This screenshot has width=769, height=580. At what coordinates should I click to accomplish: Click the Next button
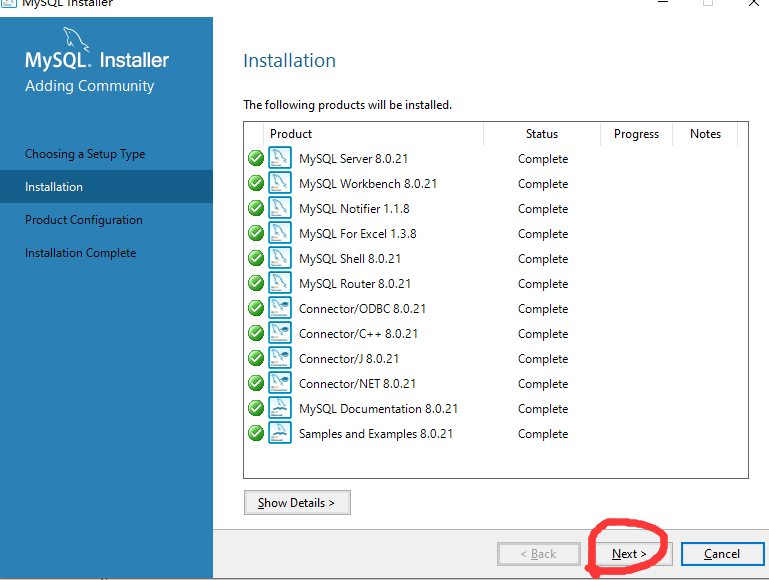click(x=629, y=554)
